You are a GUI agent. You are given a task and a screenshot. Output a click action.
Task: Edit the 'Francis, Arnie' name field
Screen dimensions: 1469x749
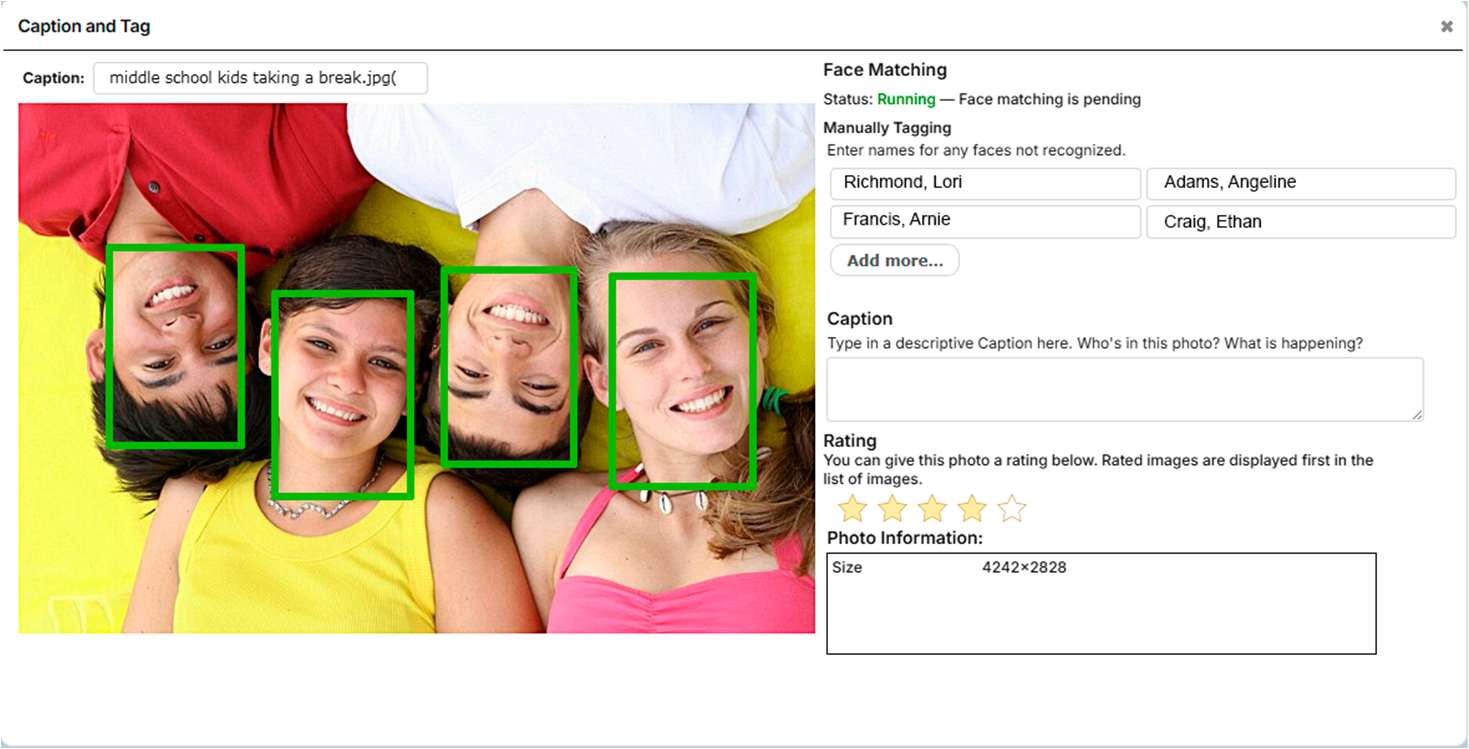985,221
